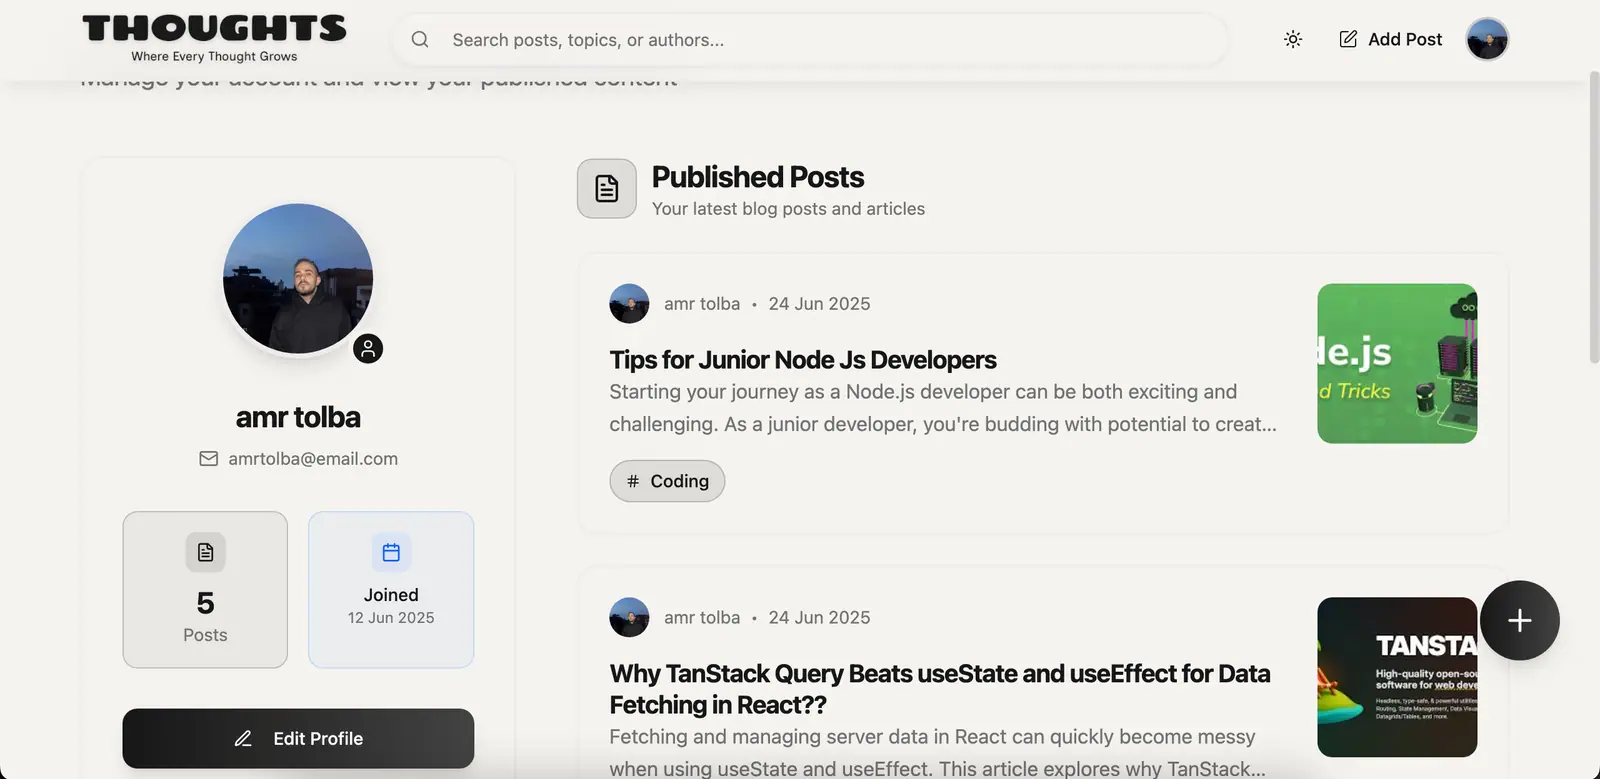1600x779 pixels.
Task: Click author avatar on TanStack Query post
Action: (x=629, y=618)
